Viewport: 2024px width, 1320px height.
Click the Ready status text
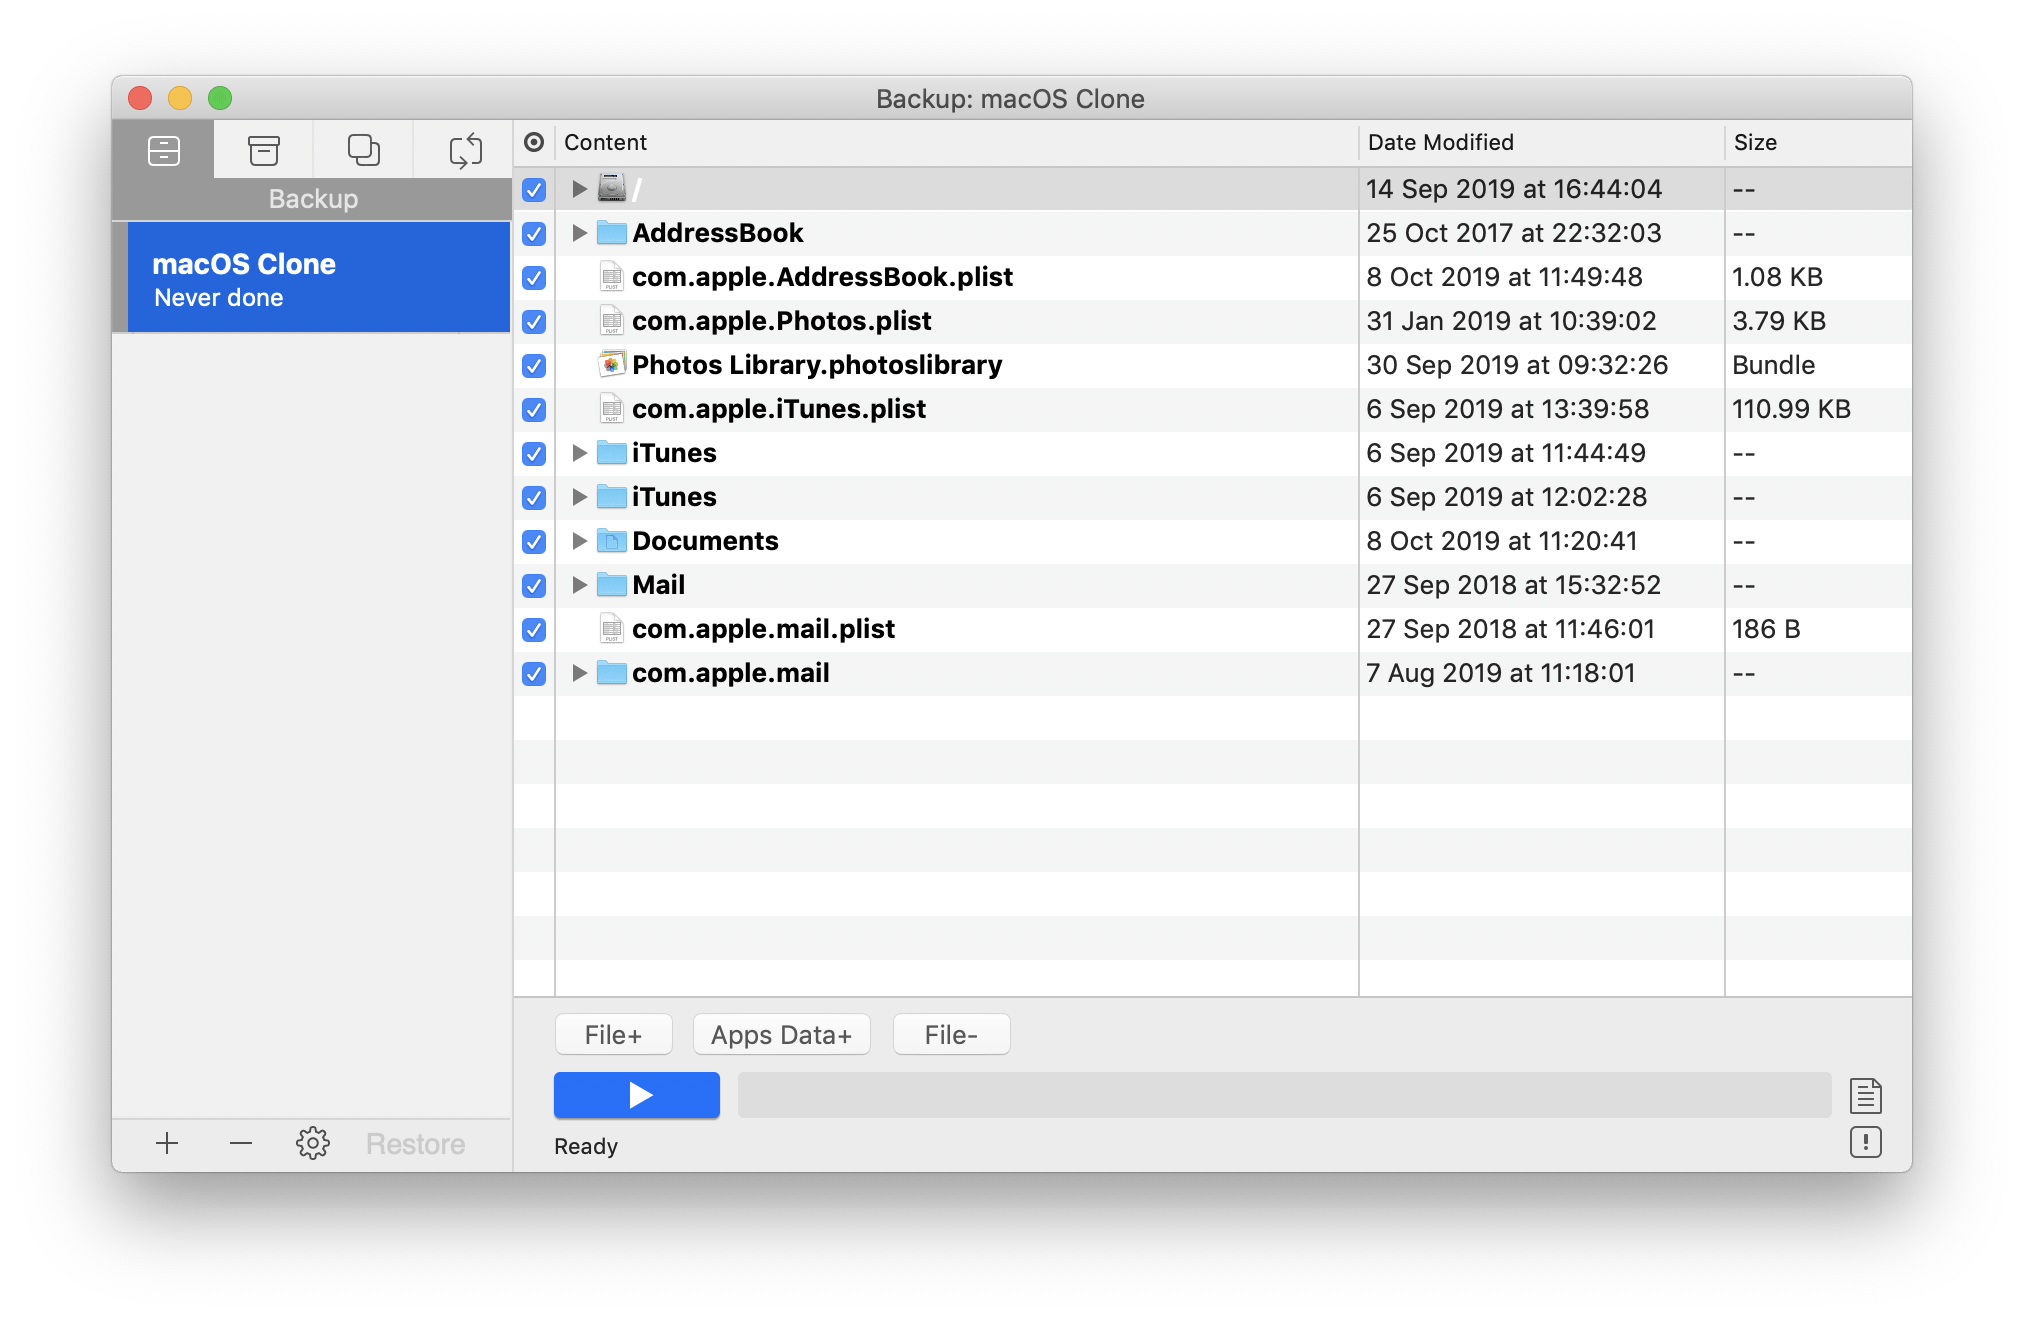click(586, 1146)
